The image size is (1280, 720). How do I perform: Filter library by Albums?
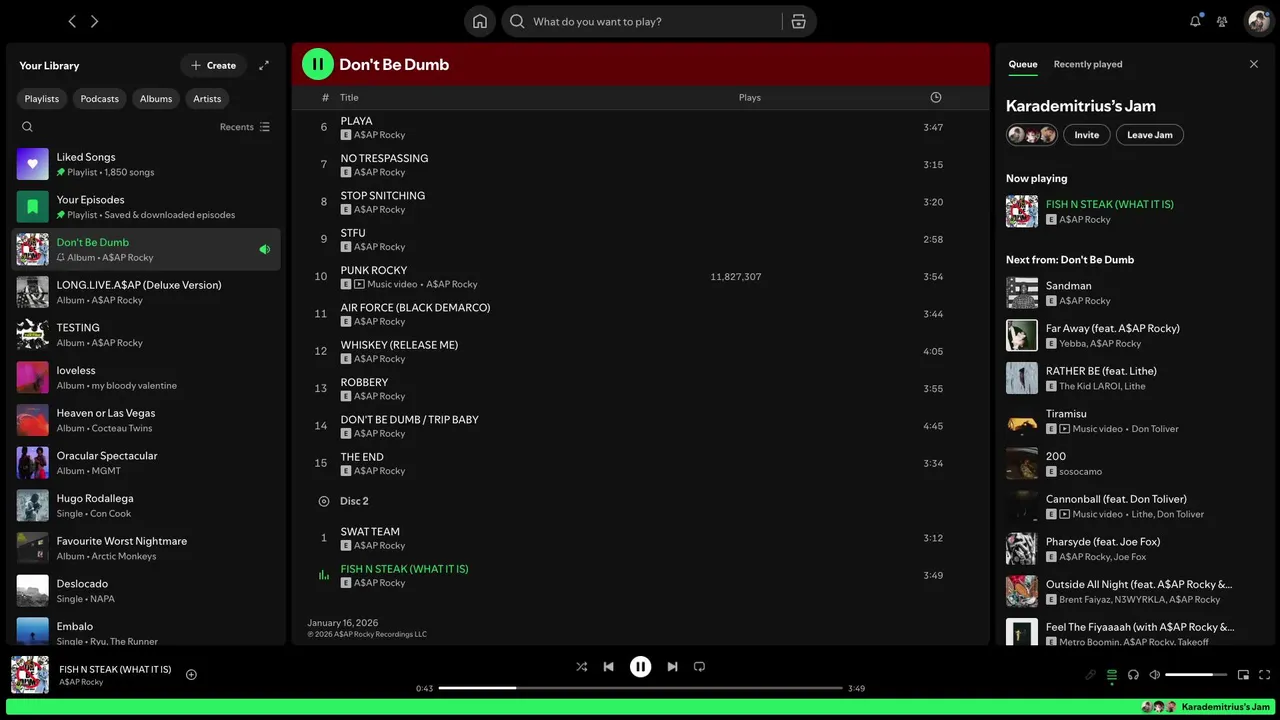tap(156, 98)
